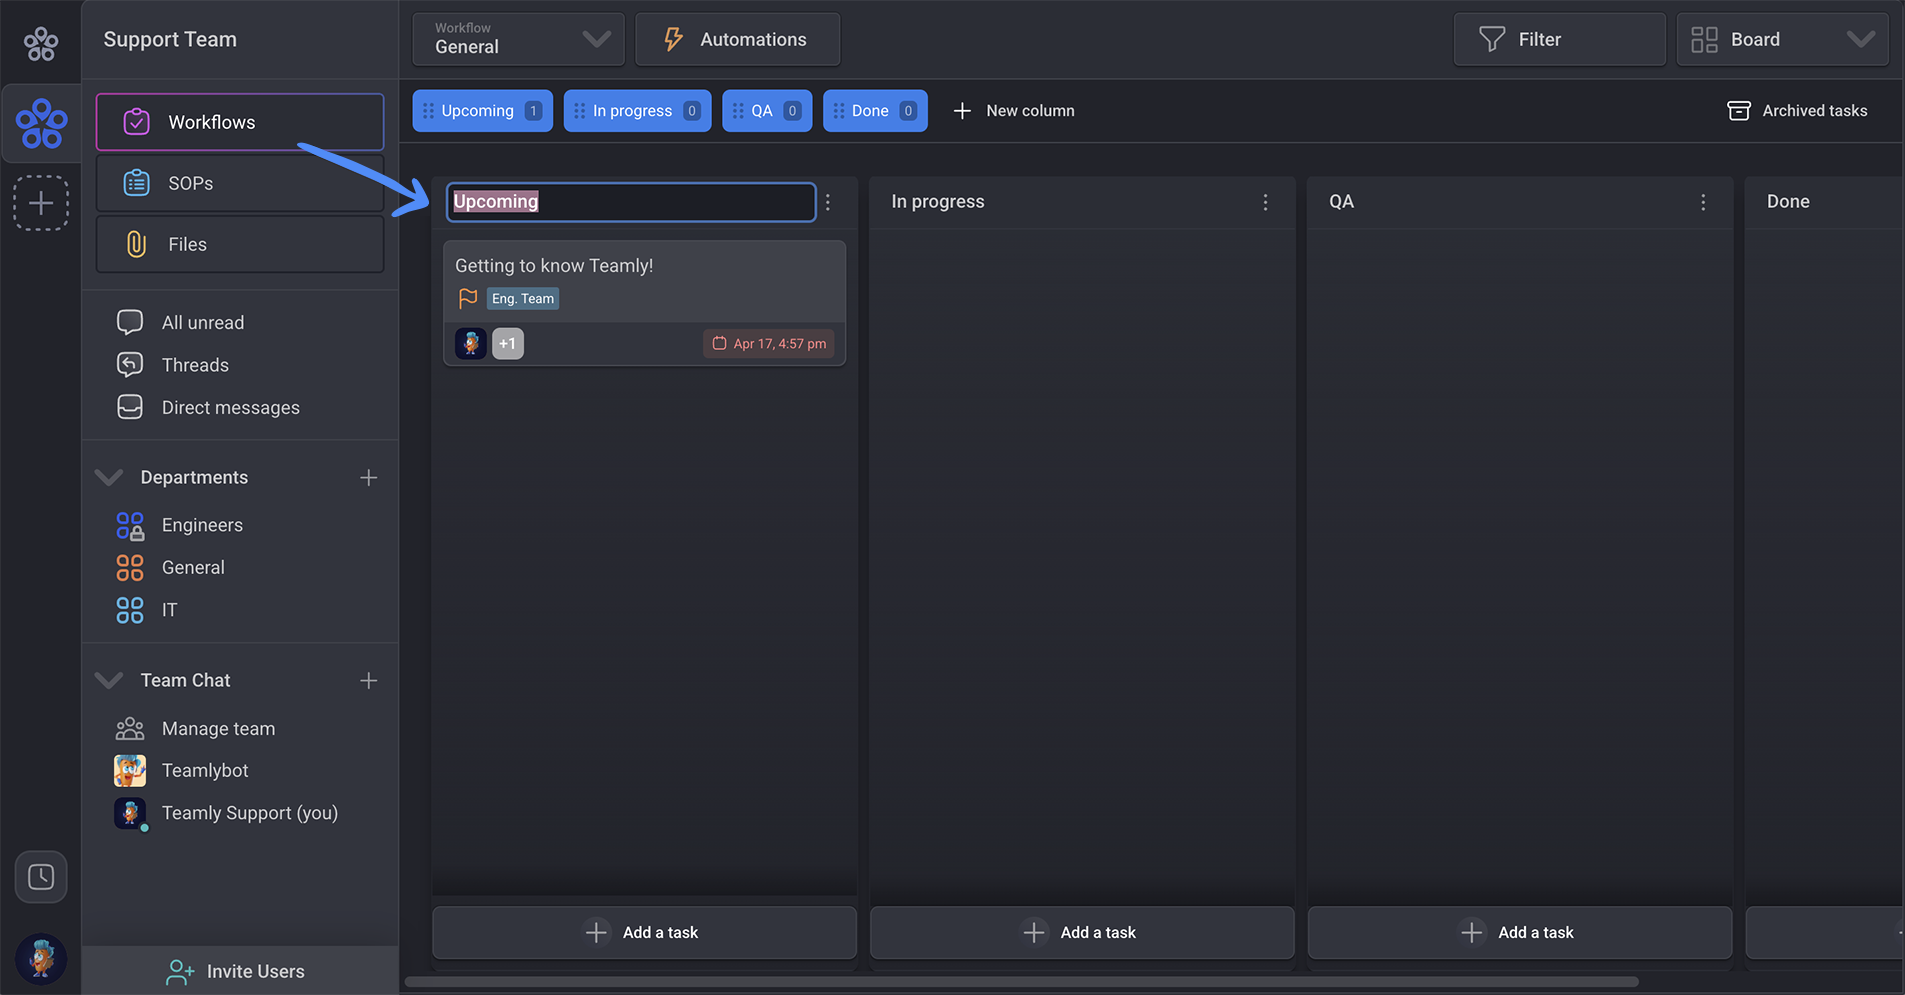Click the drag handle on the Upcoming chip

(x=429, y=111)
